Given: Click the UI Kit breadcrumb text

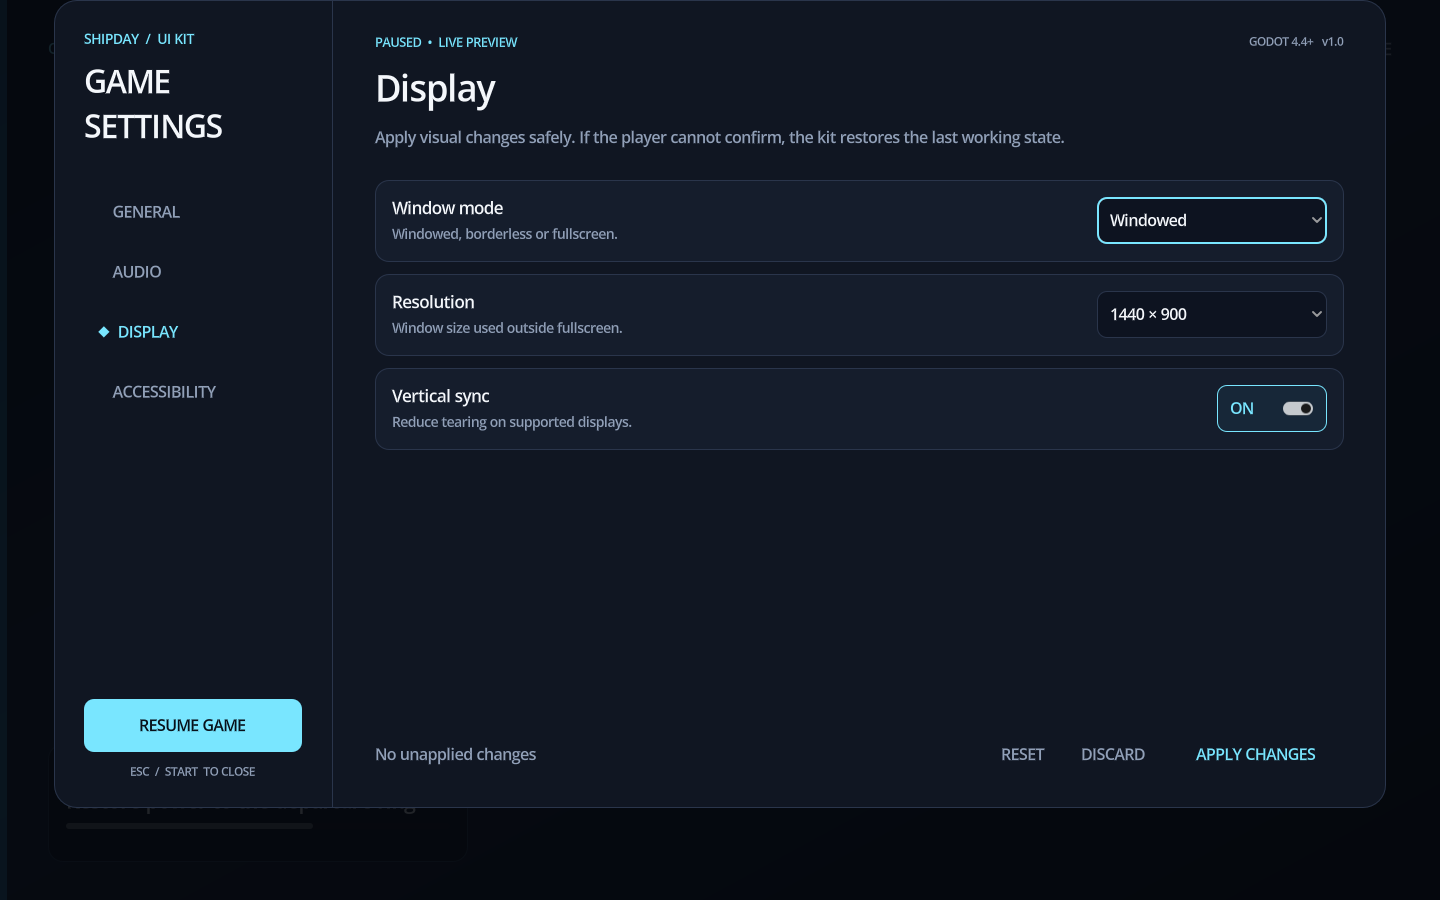Looking at the screenshot, I should 176,39.
